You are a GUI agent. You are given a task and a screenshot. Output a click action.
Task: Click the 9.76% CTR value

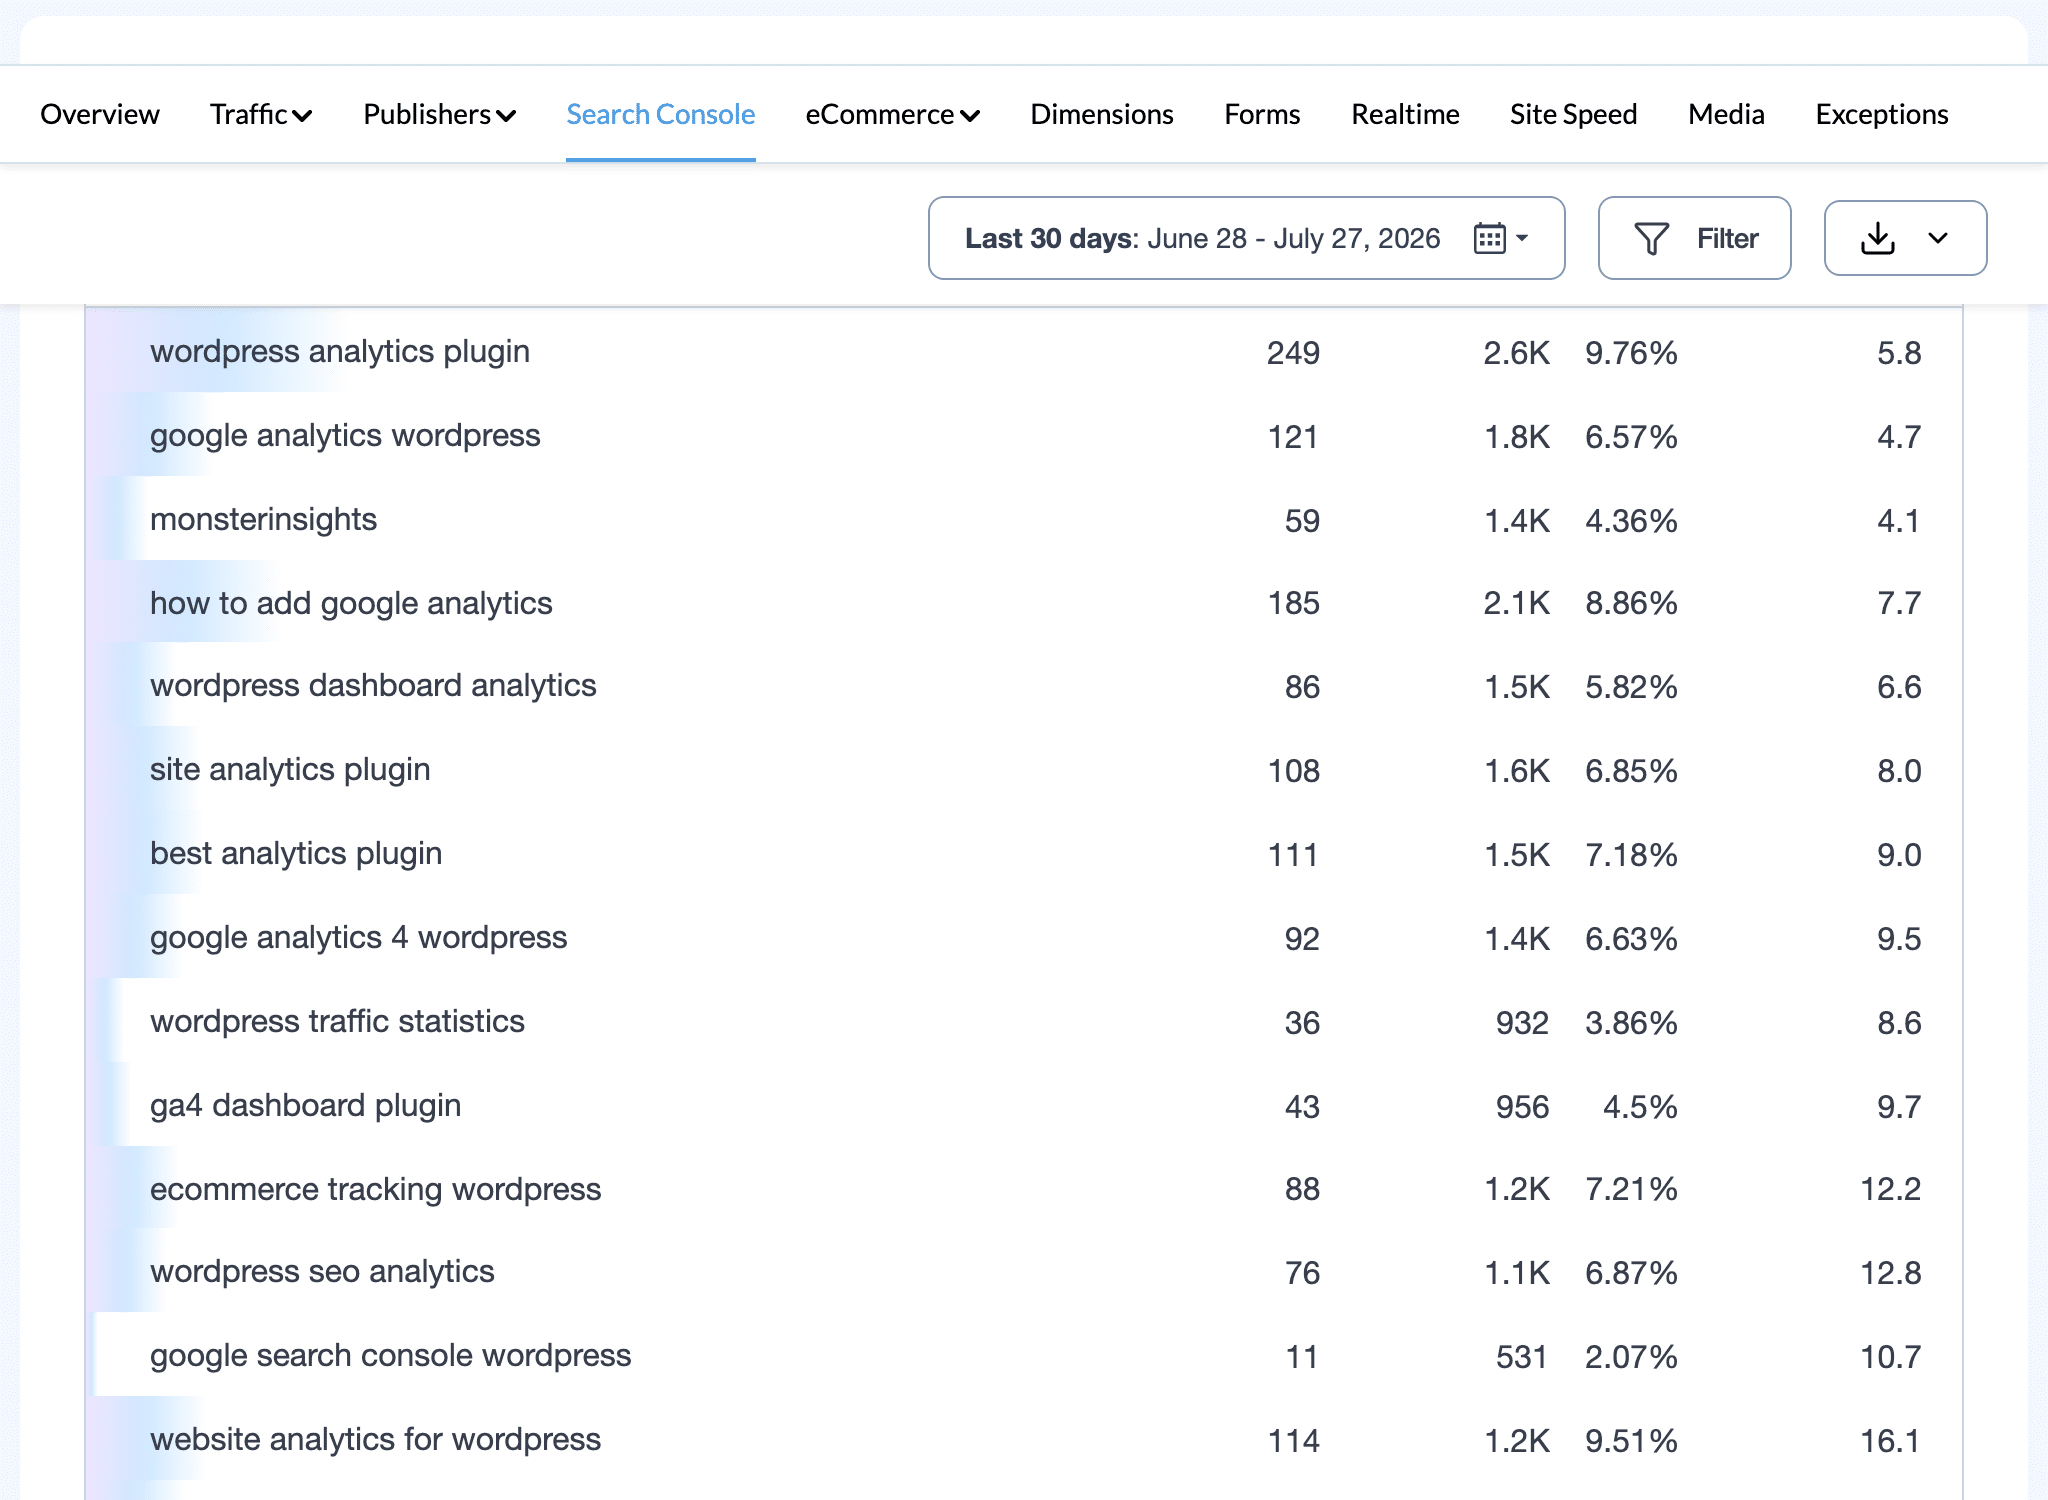1631,353
